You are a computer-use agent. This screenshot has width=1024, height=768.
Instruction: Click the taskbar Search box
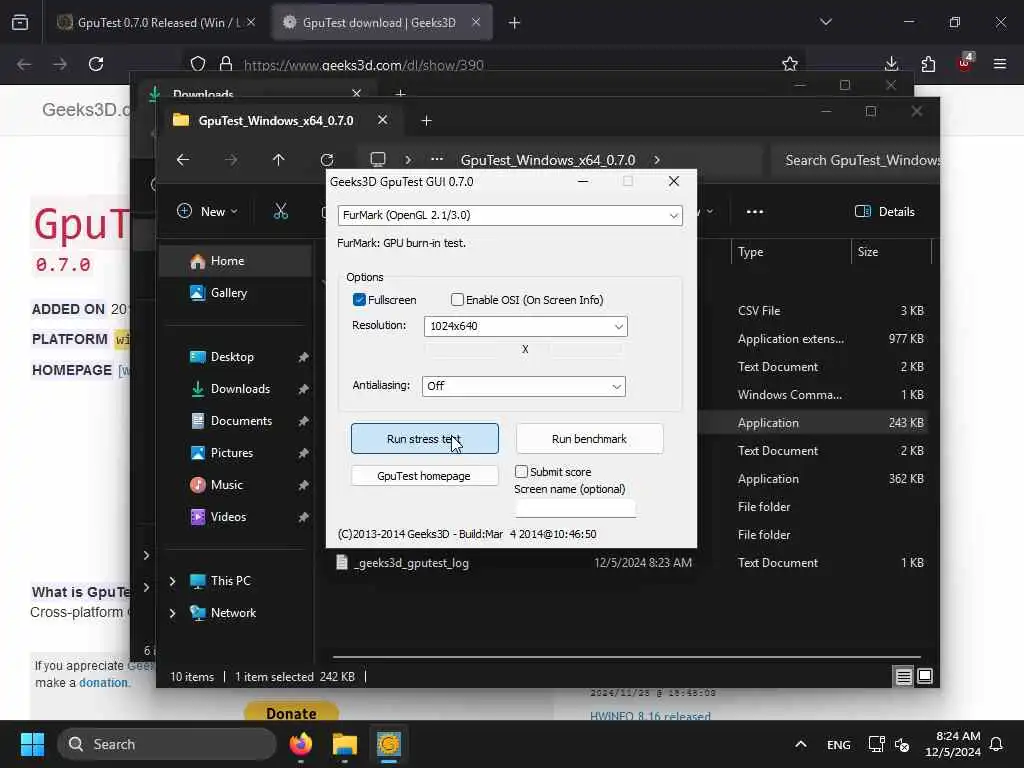tap(167, 744)
